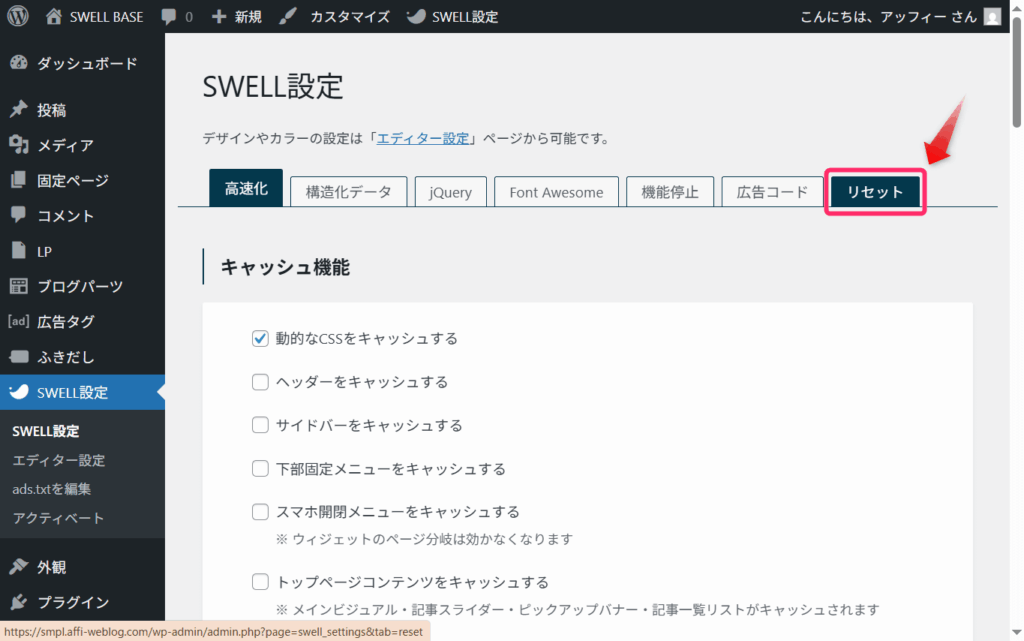The width and height of the screenshot is (1024, 641).
Task: Click the ダッシュボード gauge icon
Action: 19,63
